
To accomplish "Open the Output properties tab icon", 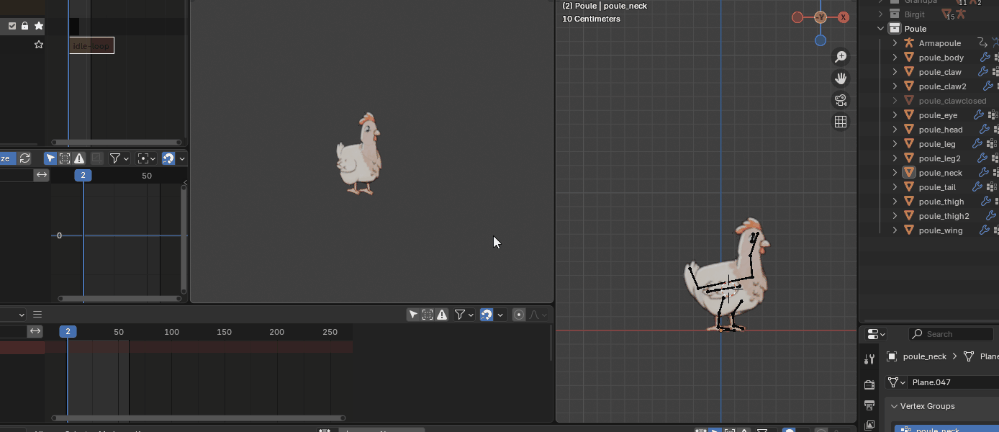I will tap(869, 405).
